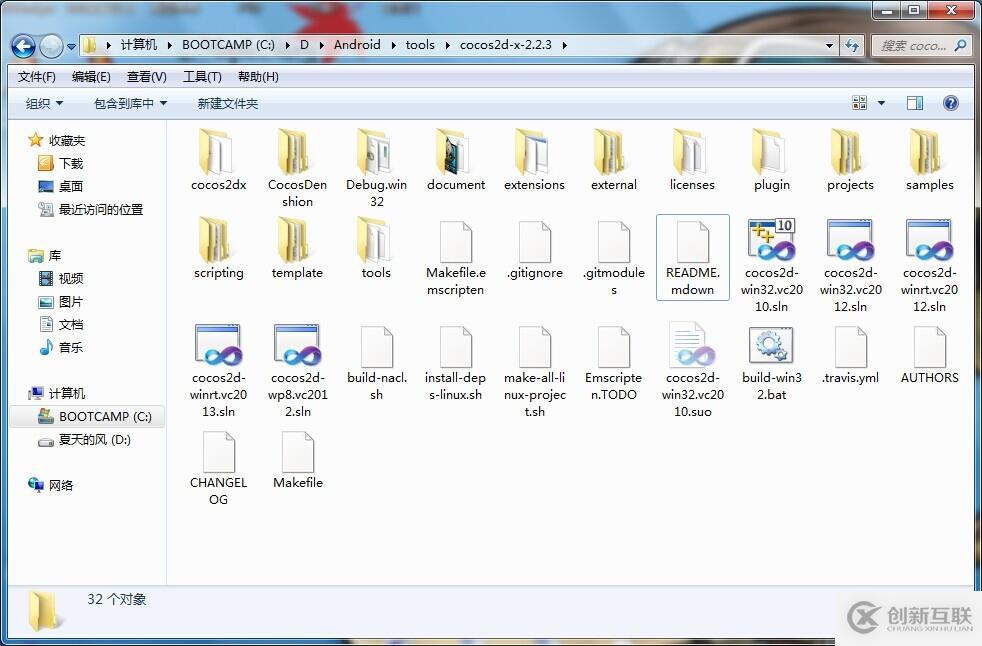982x646 pixels.
Task: Open the licenses folder
Action: coord(692,160)
